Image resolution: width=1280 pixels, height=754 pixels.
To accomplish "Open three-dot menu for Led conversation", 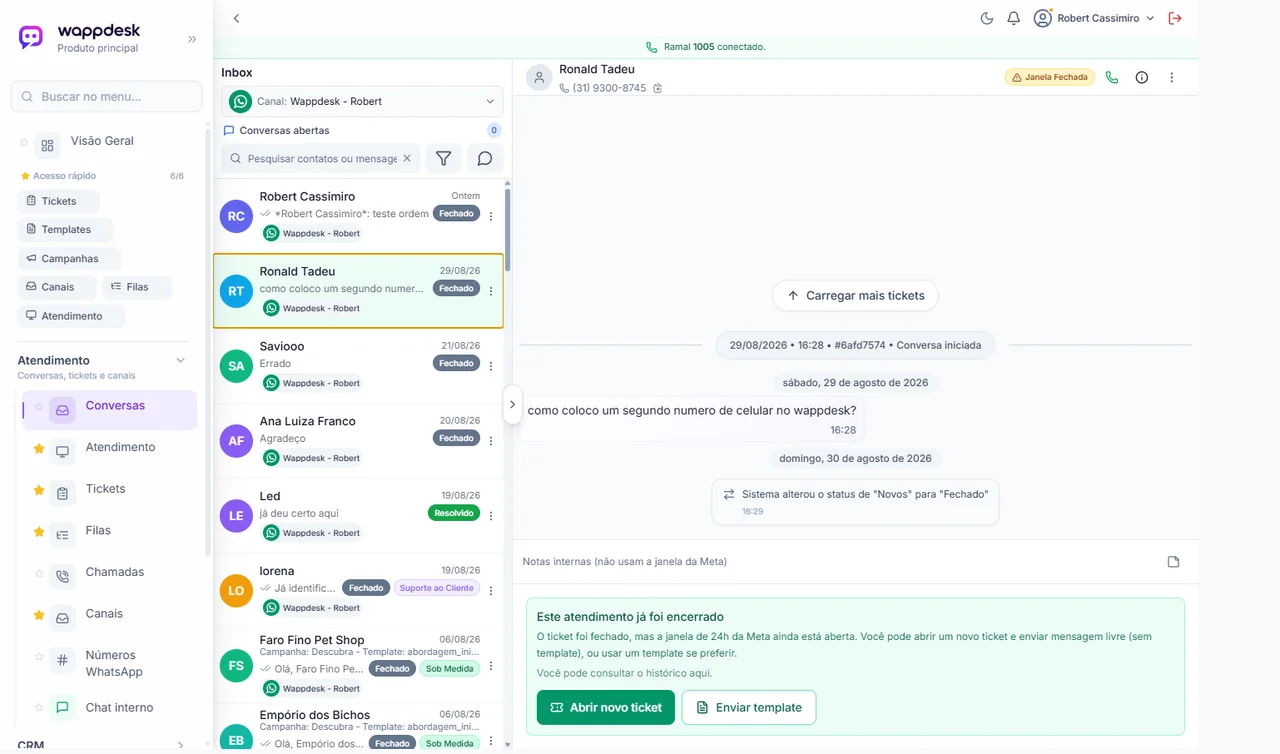I will point(490,516).
